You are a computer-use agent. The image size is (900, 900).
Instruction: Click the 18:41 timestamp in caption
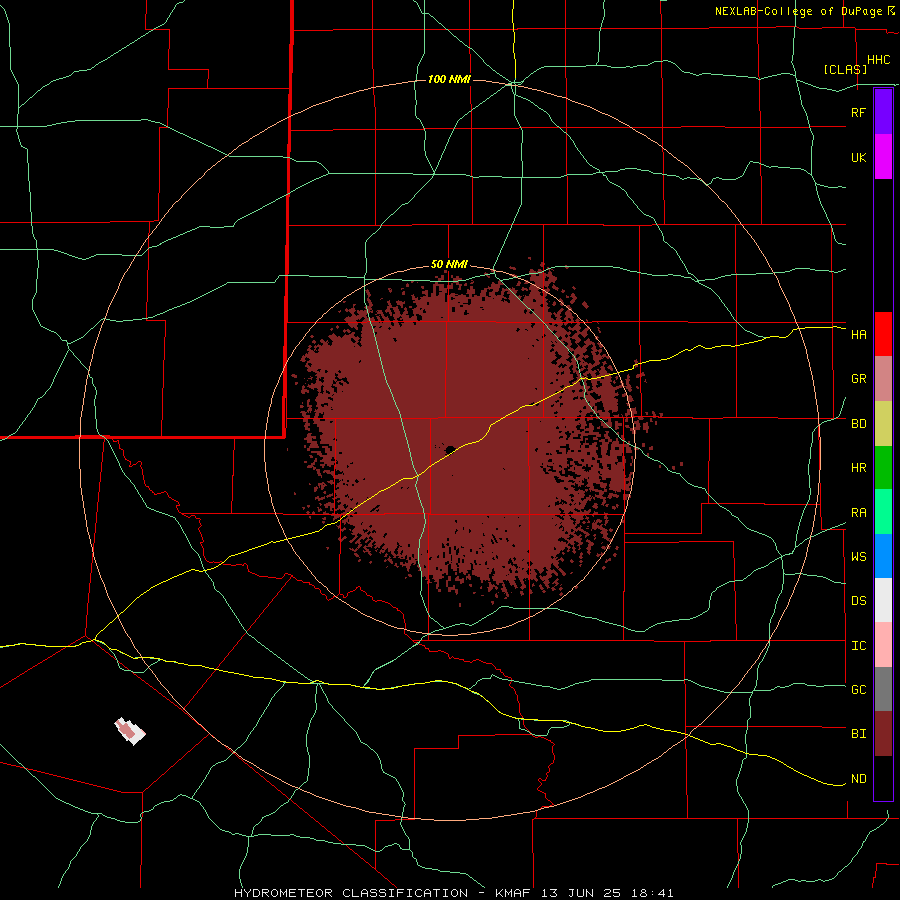[x=652, y=893]
